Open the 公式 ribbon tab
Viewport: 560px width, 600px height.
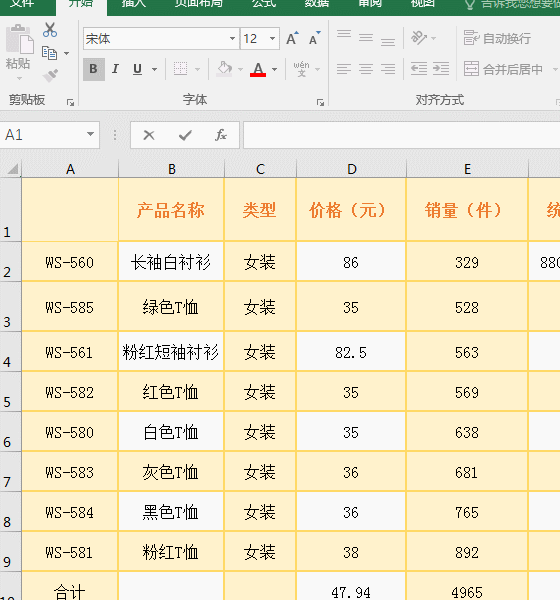264,4
